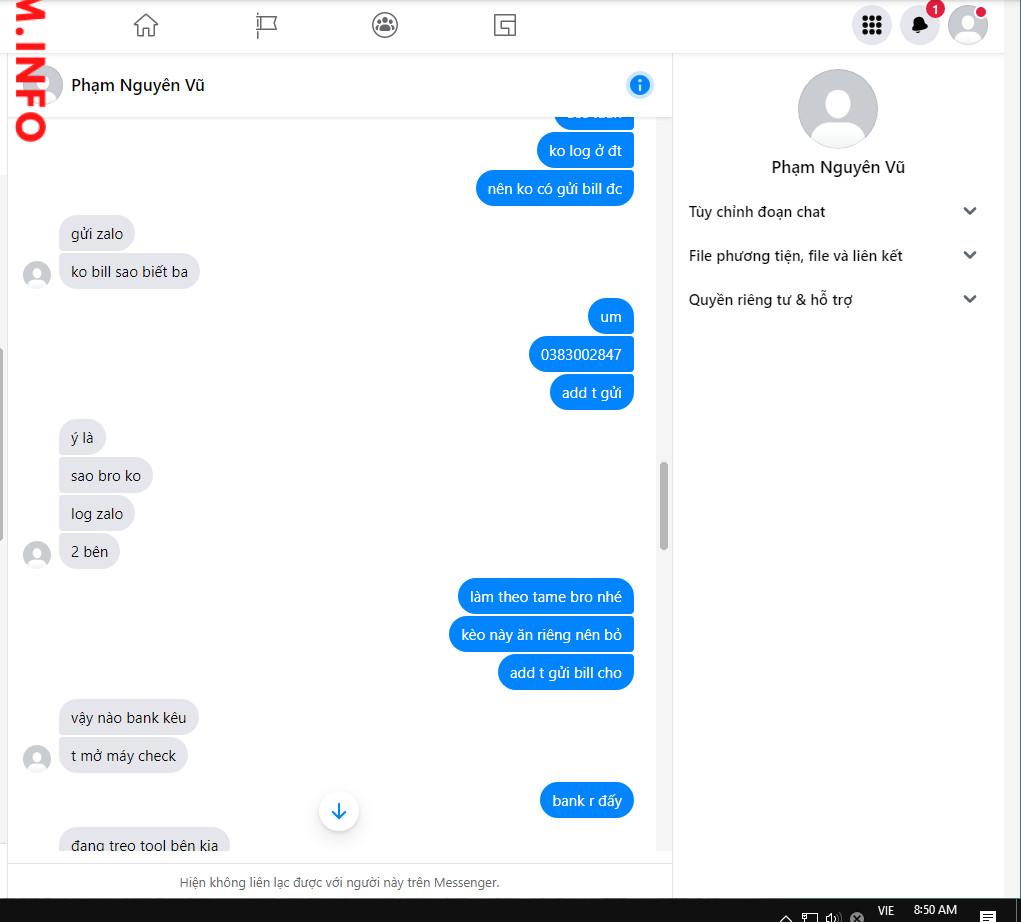Open Windows Action Center notifications icon
The width and height of the screenshot is (1021, 922).
click(x=987, y=915)
